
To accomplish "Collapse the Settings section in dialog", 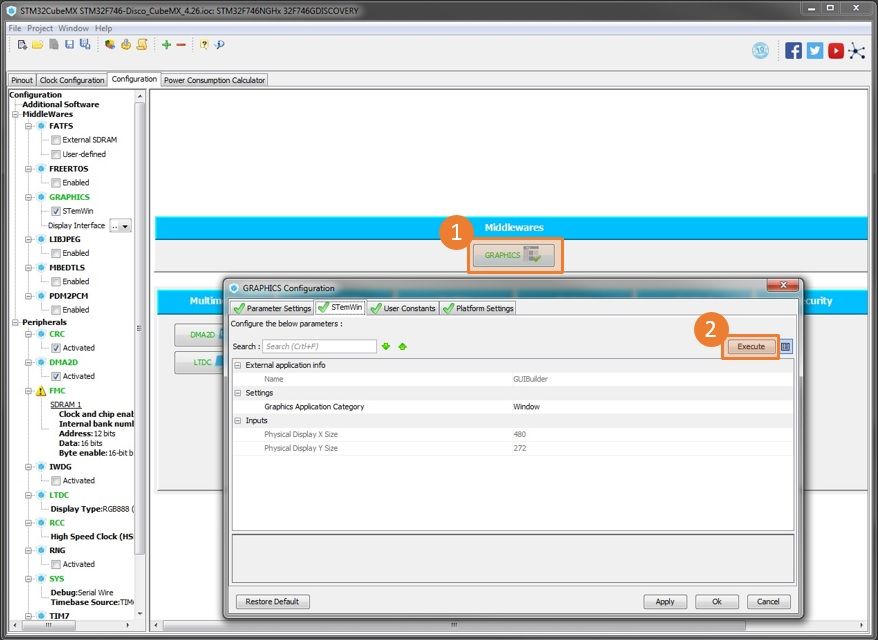I will [238, 393].
